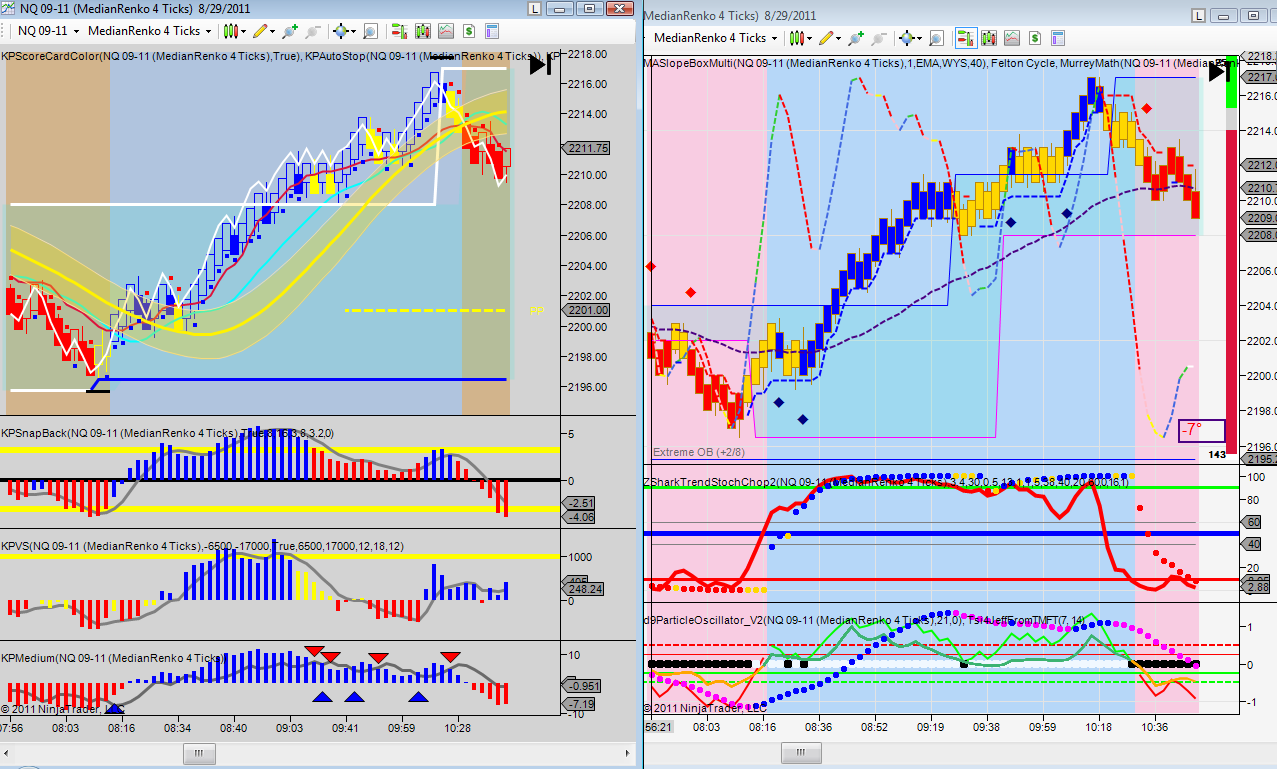
Task: Click Extreme OB (+2/8) Murrey label
Action: point(697,452)
